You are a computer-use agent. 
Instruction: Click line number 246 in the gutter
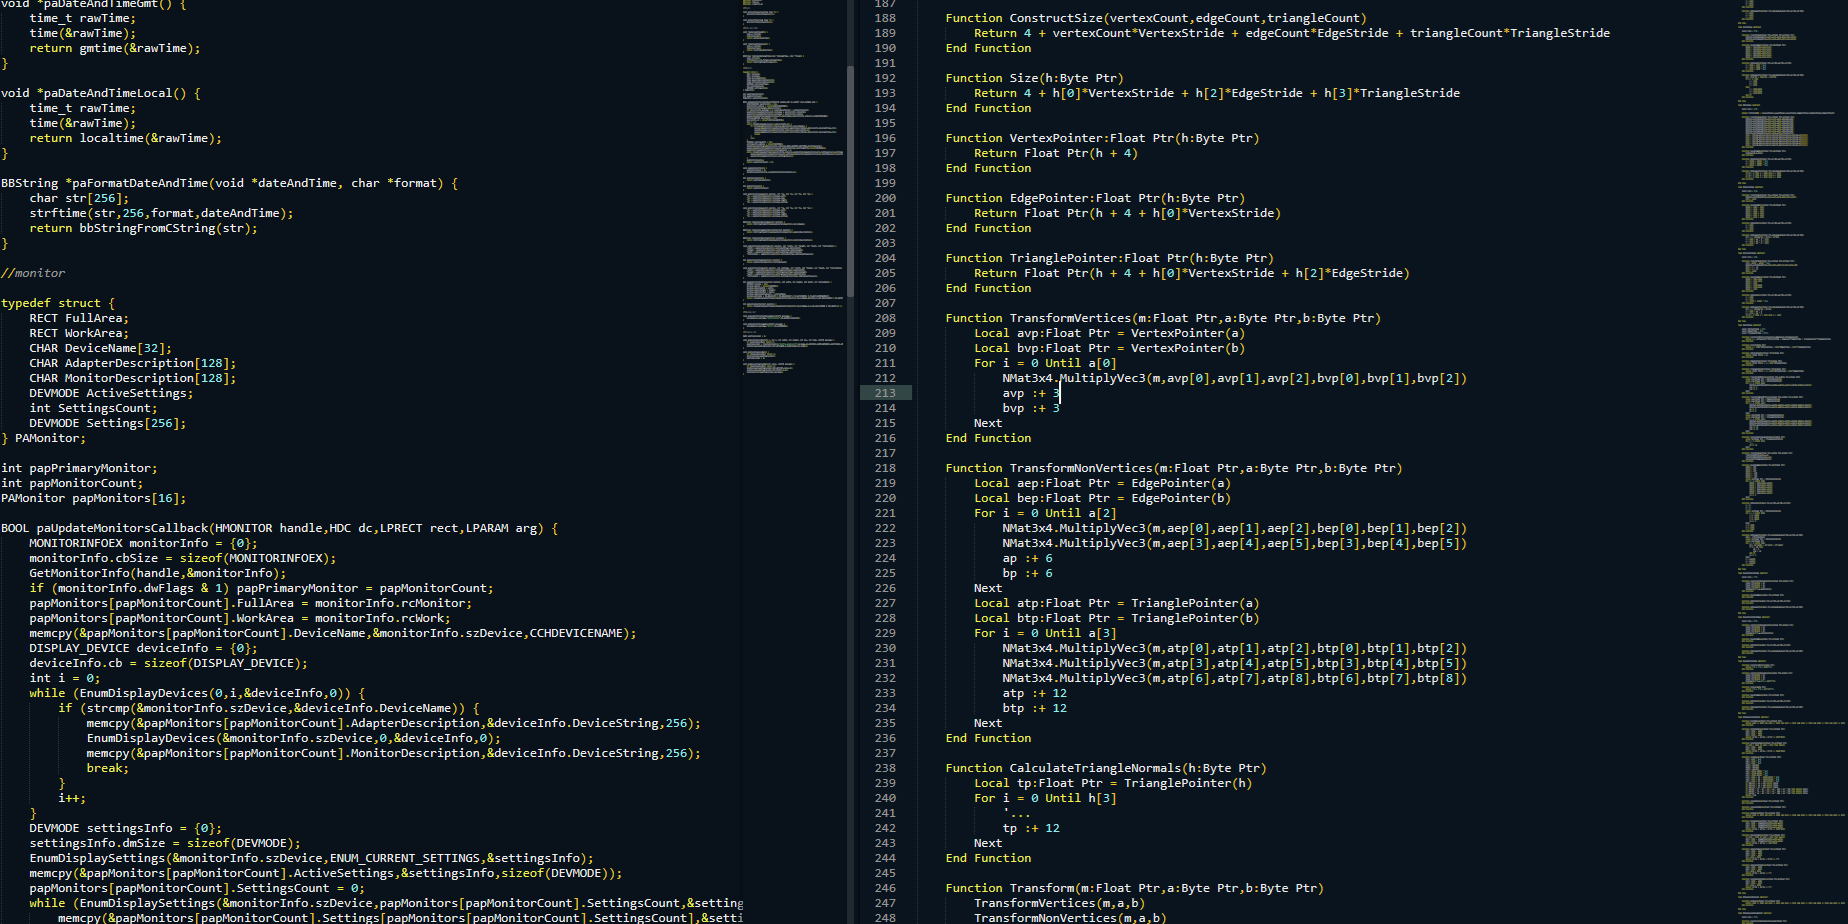[x=885, y=888]
